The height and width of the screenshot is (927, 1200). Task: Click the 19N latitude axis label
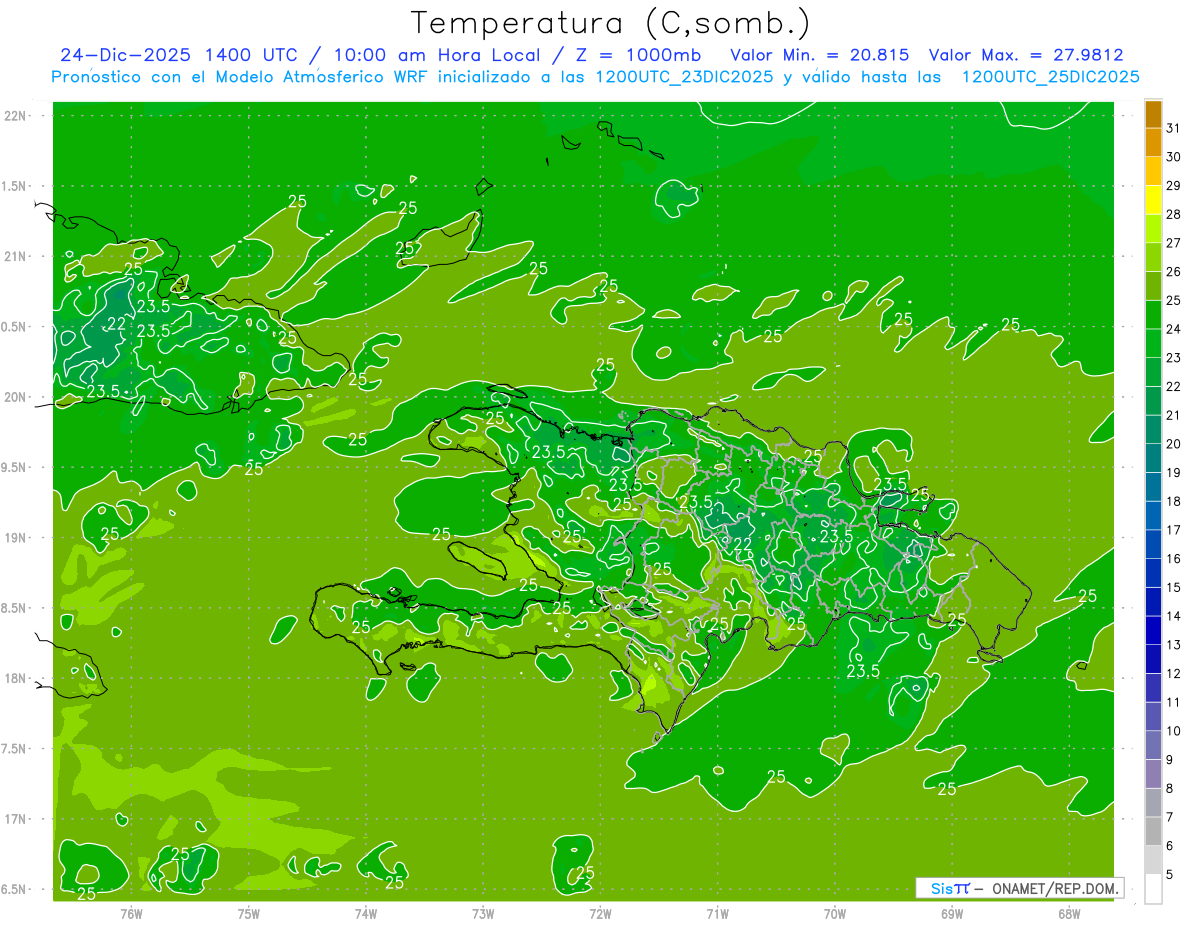coord(16,538)
